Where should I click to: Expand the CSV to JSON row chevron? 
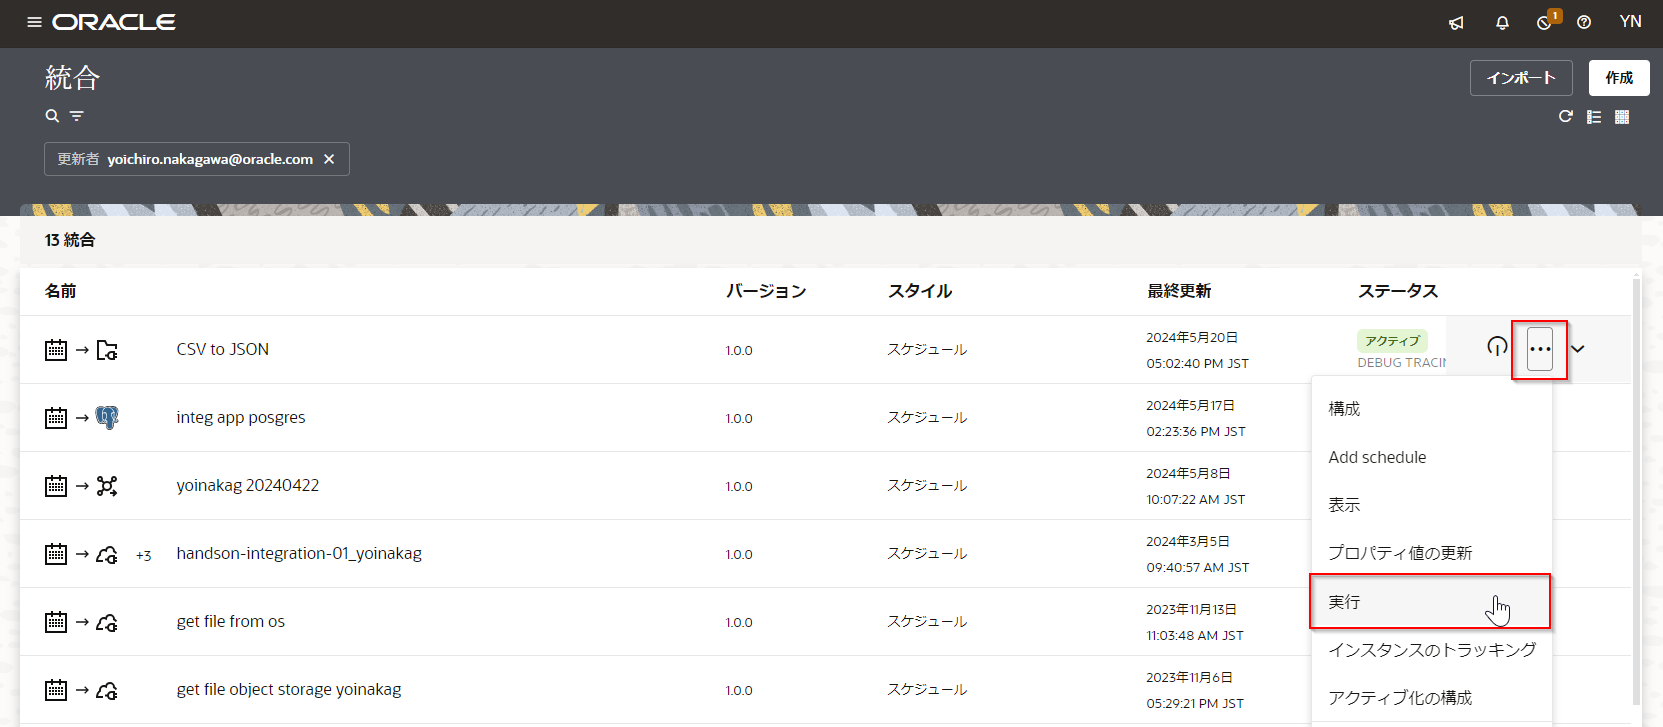(x=1578, y=349)
